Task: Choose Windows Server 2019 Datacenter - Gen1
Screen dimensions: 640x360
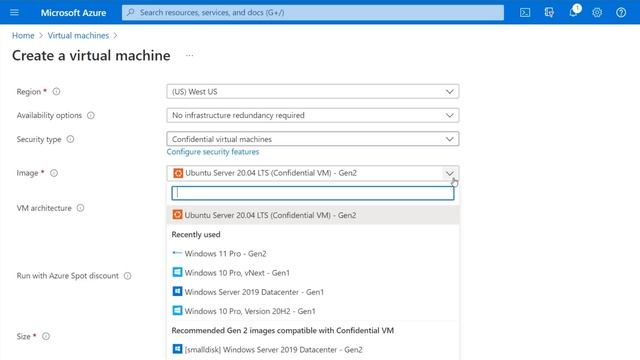Action: pos(313,292)
